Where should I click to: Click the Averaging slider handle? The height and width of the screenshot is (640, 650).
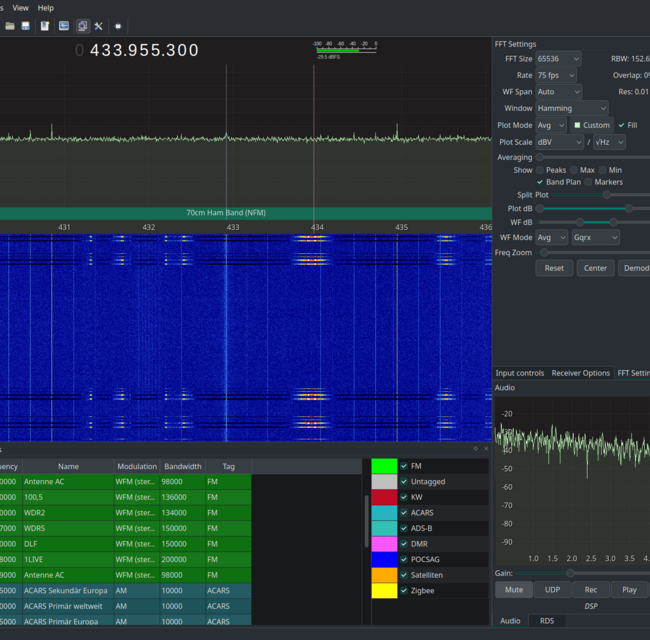tap(539, 157)
